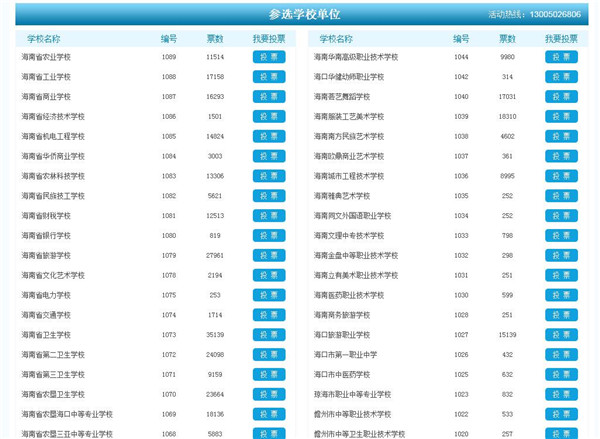
Task: Click the school name 海南省银行学校
Action: point(46,235)
